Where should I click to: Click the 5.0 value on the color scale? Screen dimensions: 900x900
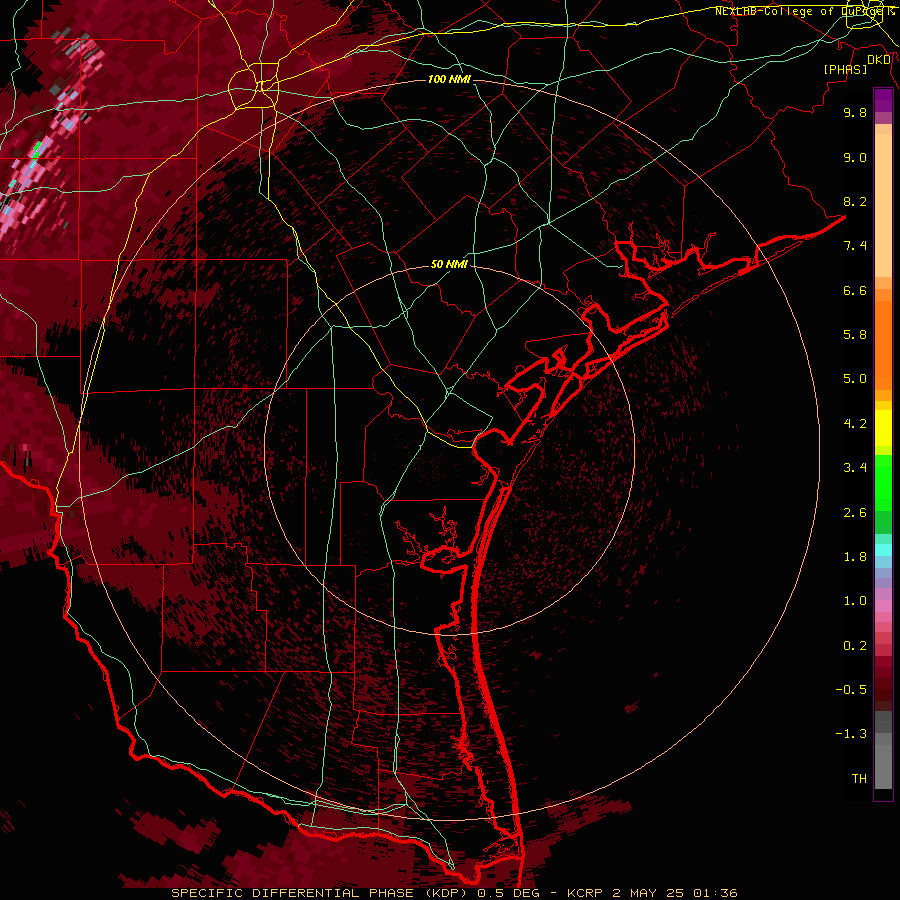(855, 379)
